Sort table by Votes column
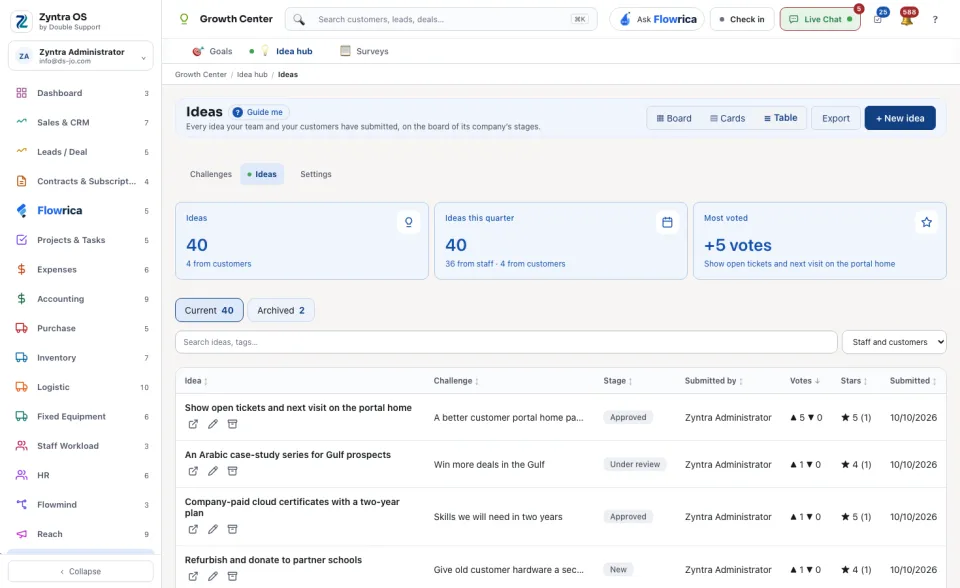 [x=804, y=381]
